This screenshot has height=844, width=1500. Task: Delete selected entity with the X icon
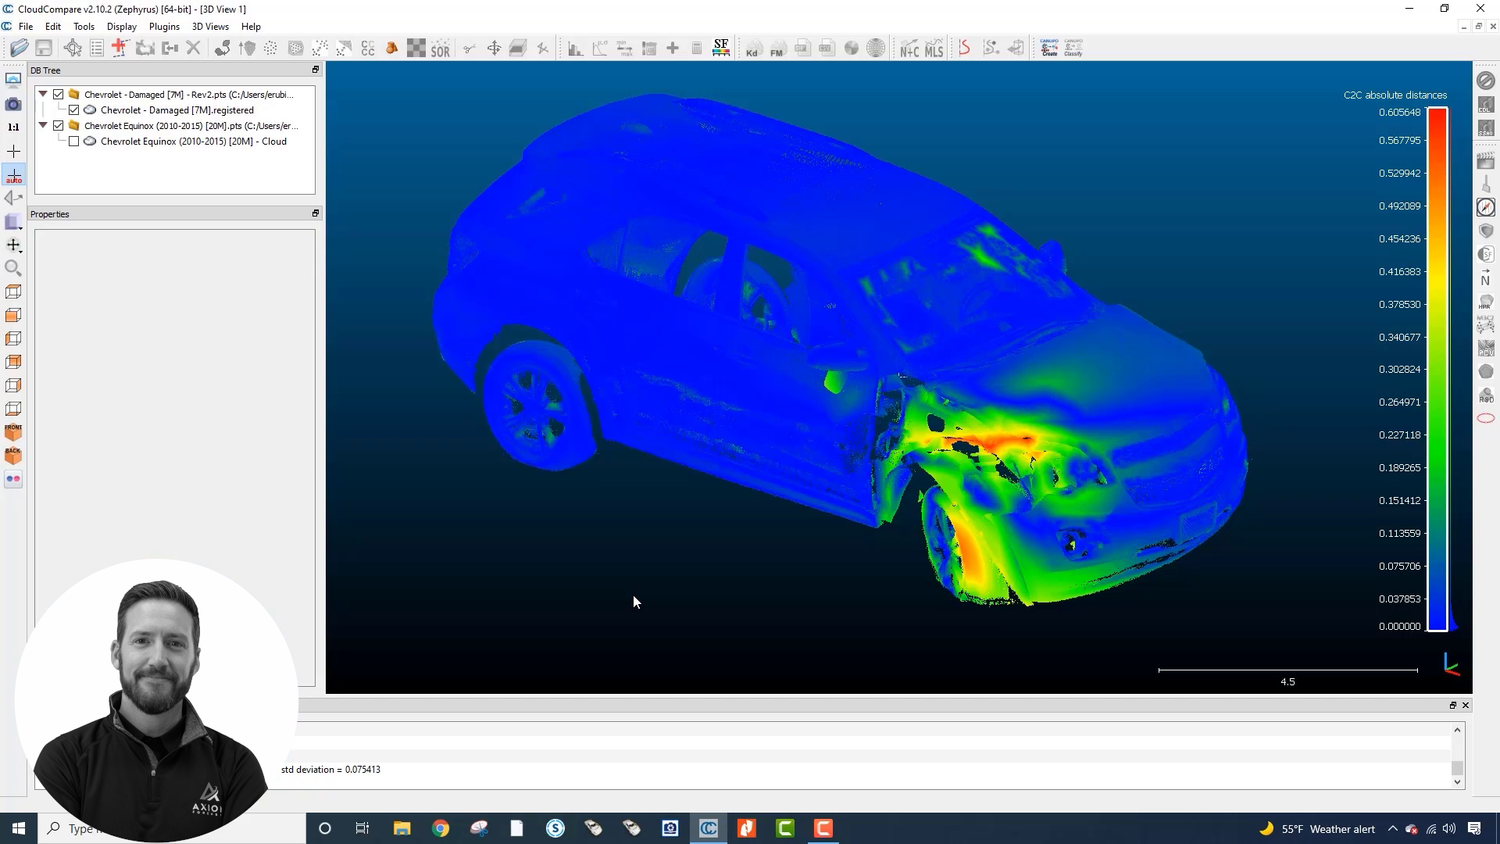point(194,47)
